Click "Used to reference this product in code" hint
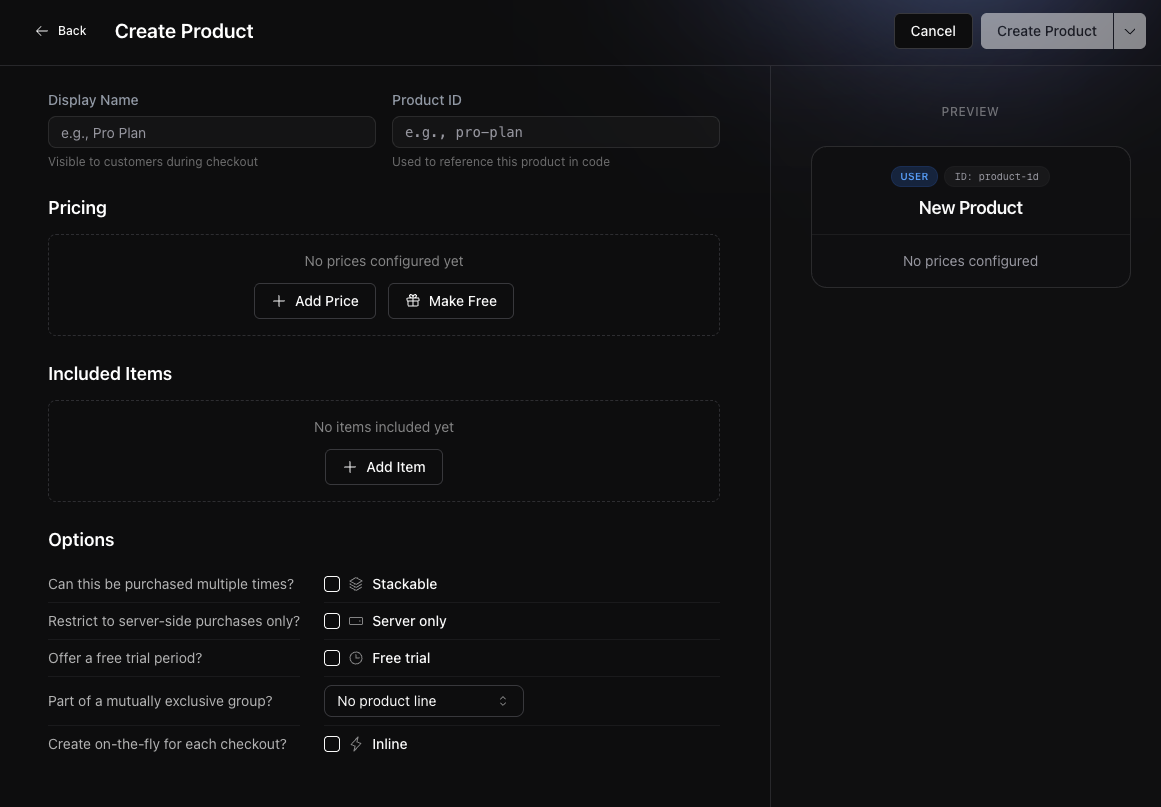 (x=501, y=161)
